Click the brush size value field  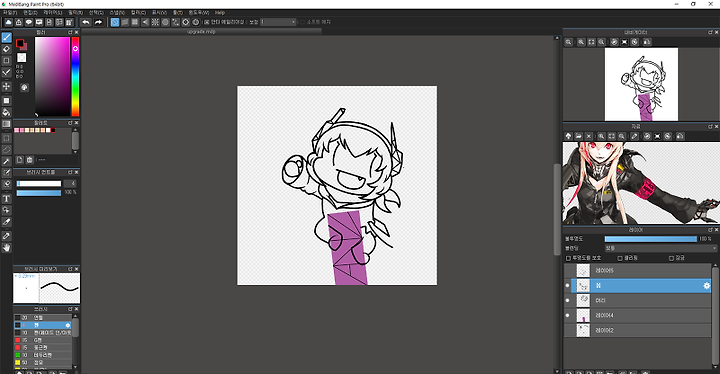tap(70, 183)
